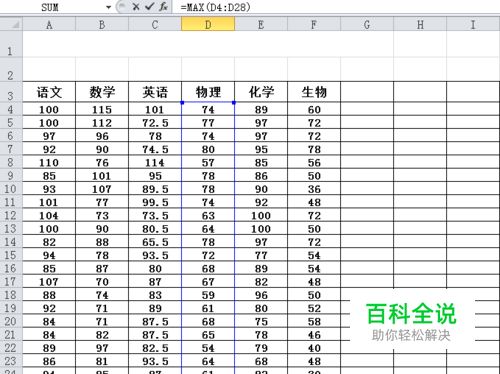Viewport: 500px width, 374px height.
Task: Click the 物理 header cell
Action: [208, 92]
